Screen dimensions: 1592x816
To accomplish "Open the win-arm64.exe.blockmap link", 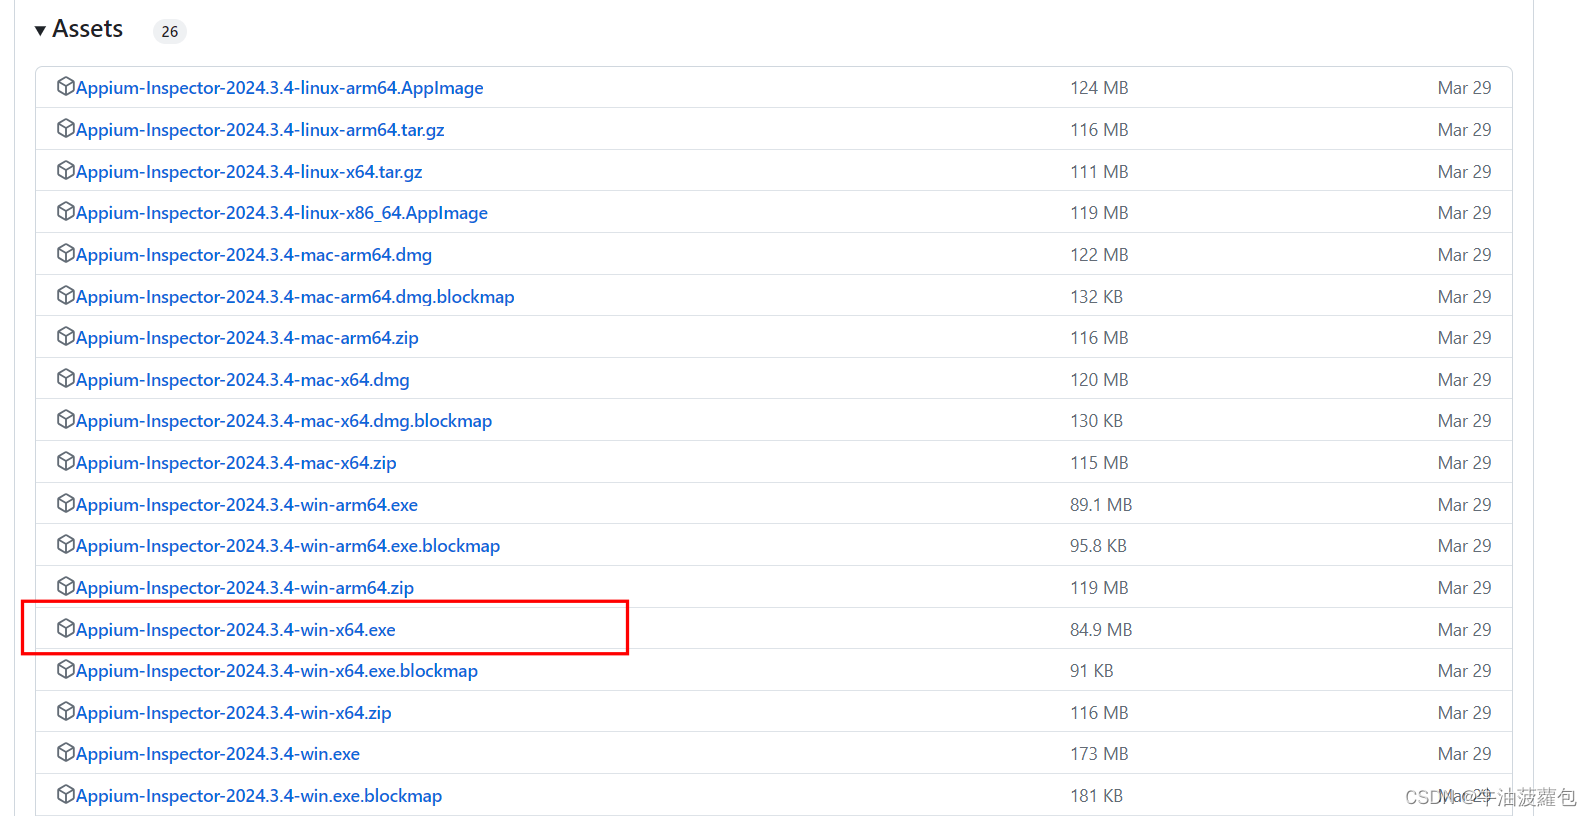I will click(288, 546).
